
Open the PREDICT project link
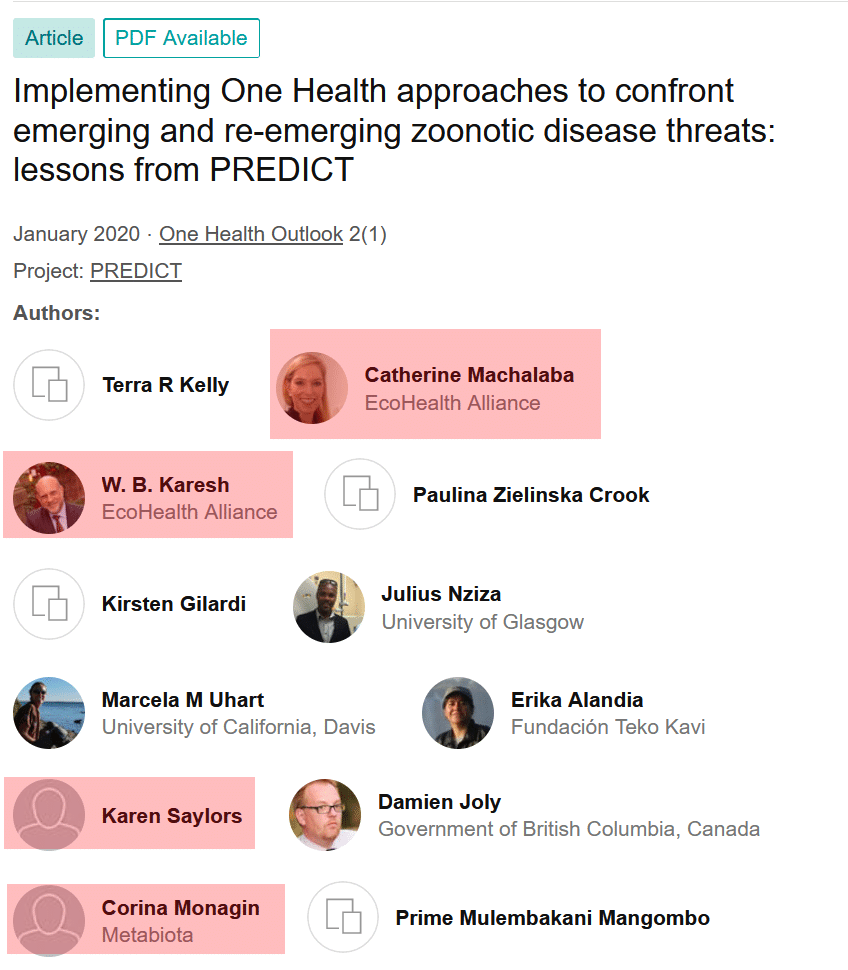pyautogui.click(x=136, y=271)
